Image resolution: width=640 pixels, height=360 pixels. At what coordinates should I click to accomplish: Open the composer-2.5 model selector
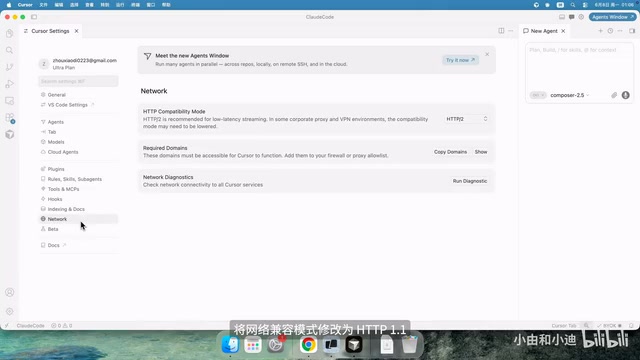pyautogui.click(x=569, y=95)
